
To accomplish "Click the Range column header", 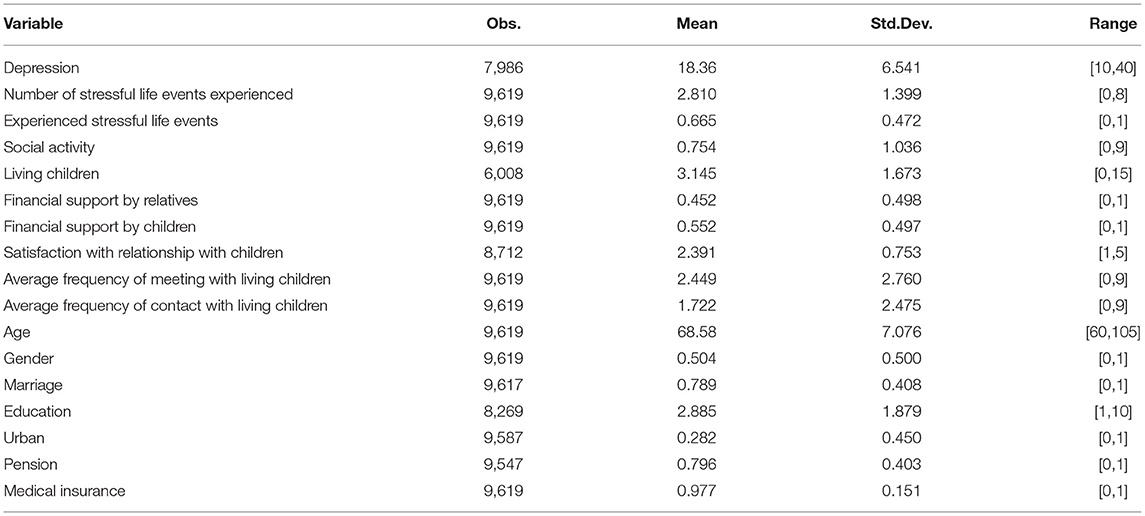I will (1116, 24).
